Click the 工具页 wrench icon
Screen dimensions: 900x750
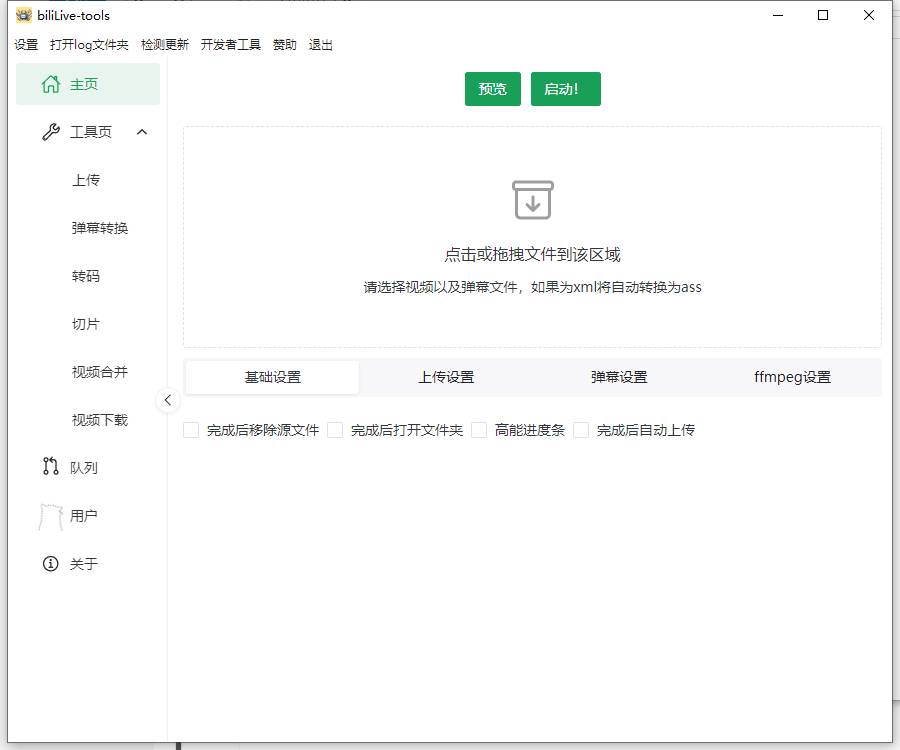point(51,131)
